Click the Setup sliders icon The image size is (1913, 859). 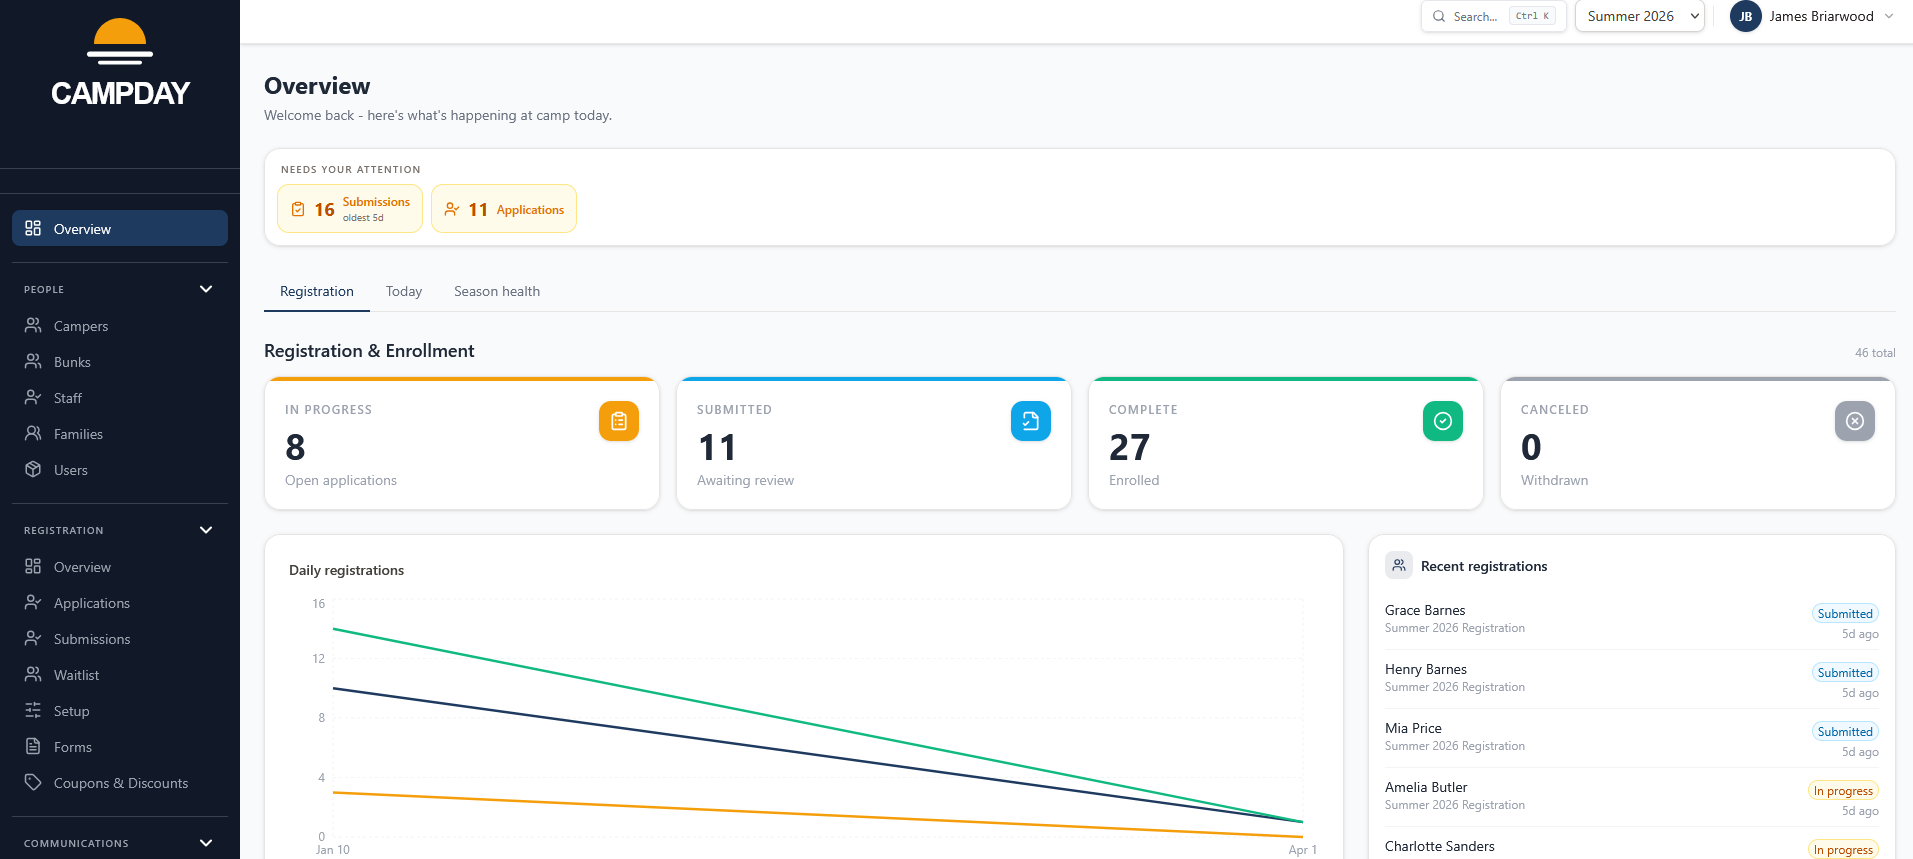[x=33, y=711]
